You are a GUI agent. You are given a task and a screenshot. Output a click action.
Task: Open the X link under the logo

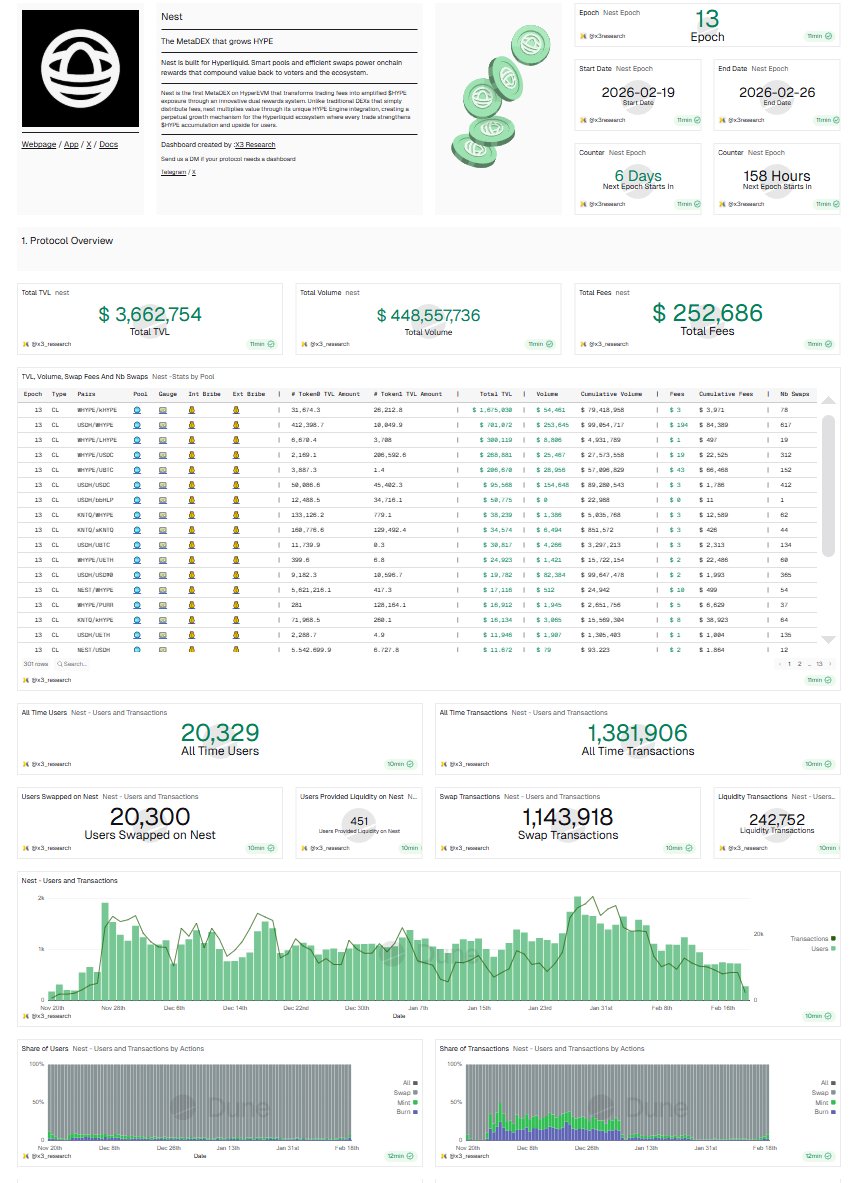coord(89,144)
